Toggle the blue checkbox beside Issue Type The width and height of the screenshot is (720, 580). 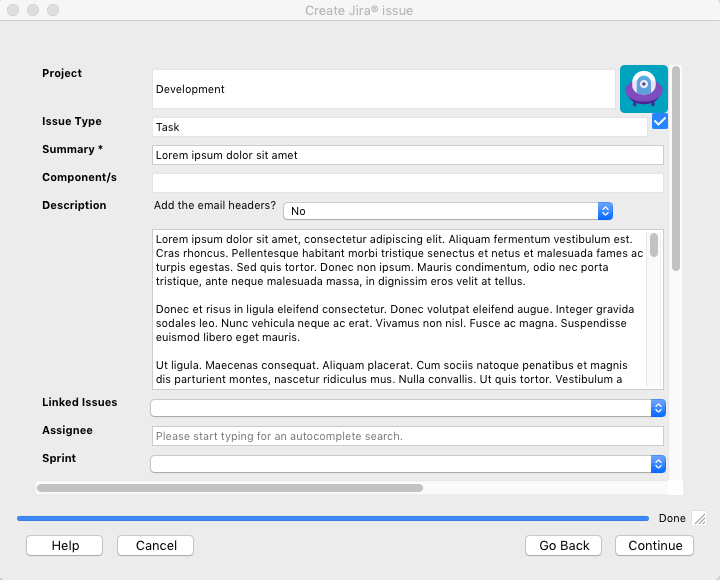[x=660, y=121]
